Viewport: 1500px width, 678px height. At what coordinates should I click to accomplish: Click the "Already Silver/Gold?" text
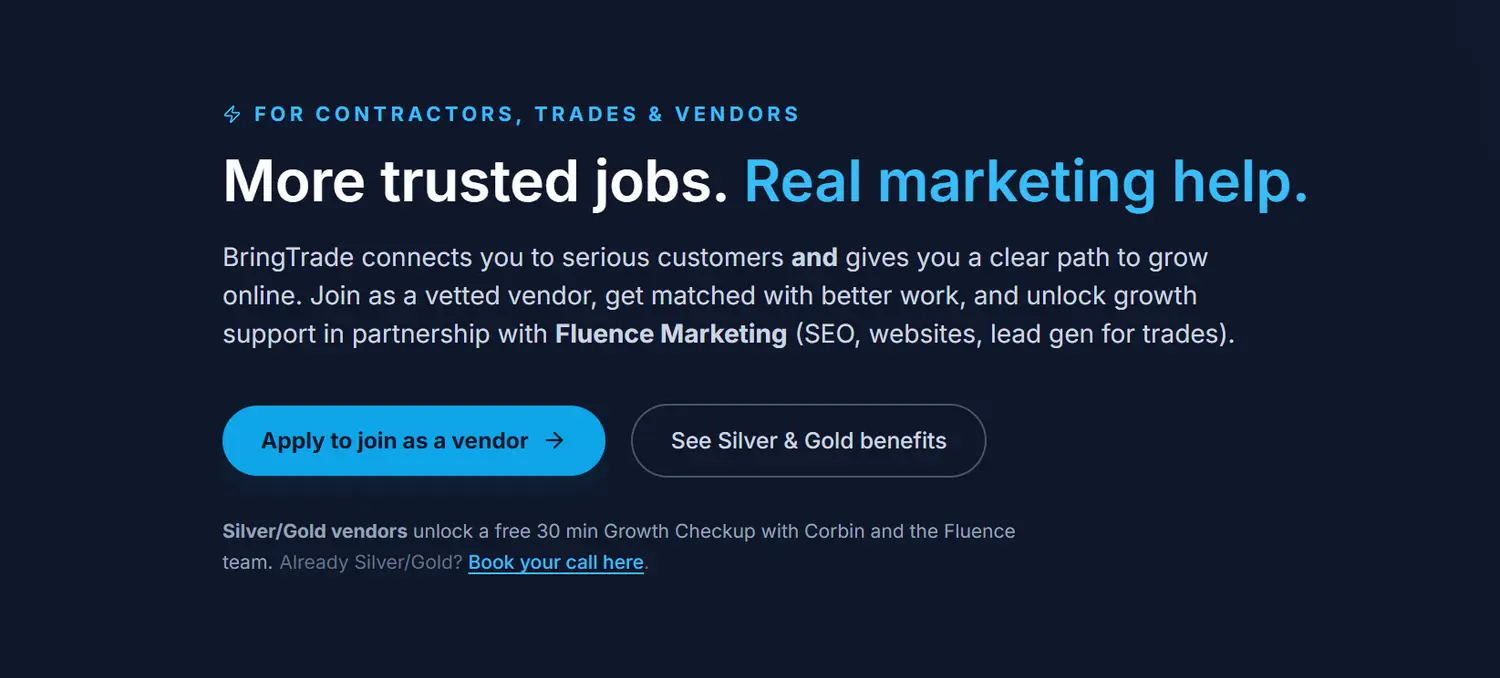[371, 562]
